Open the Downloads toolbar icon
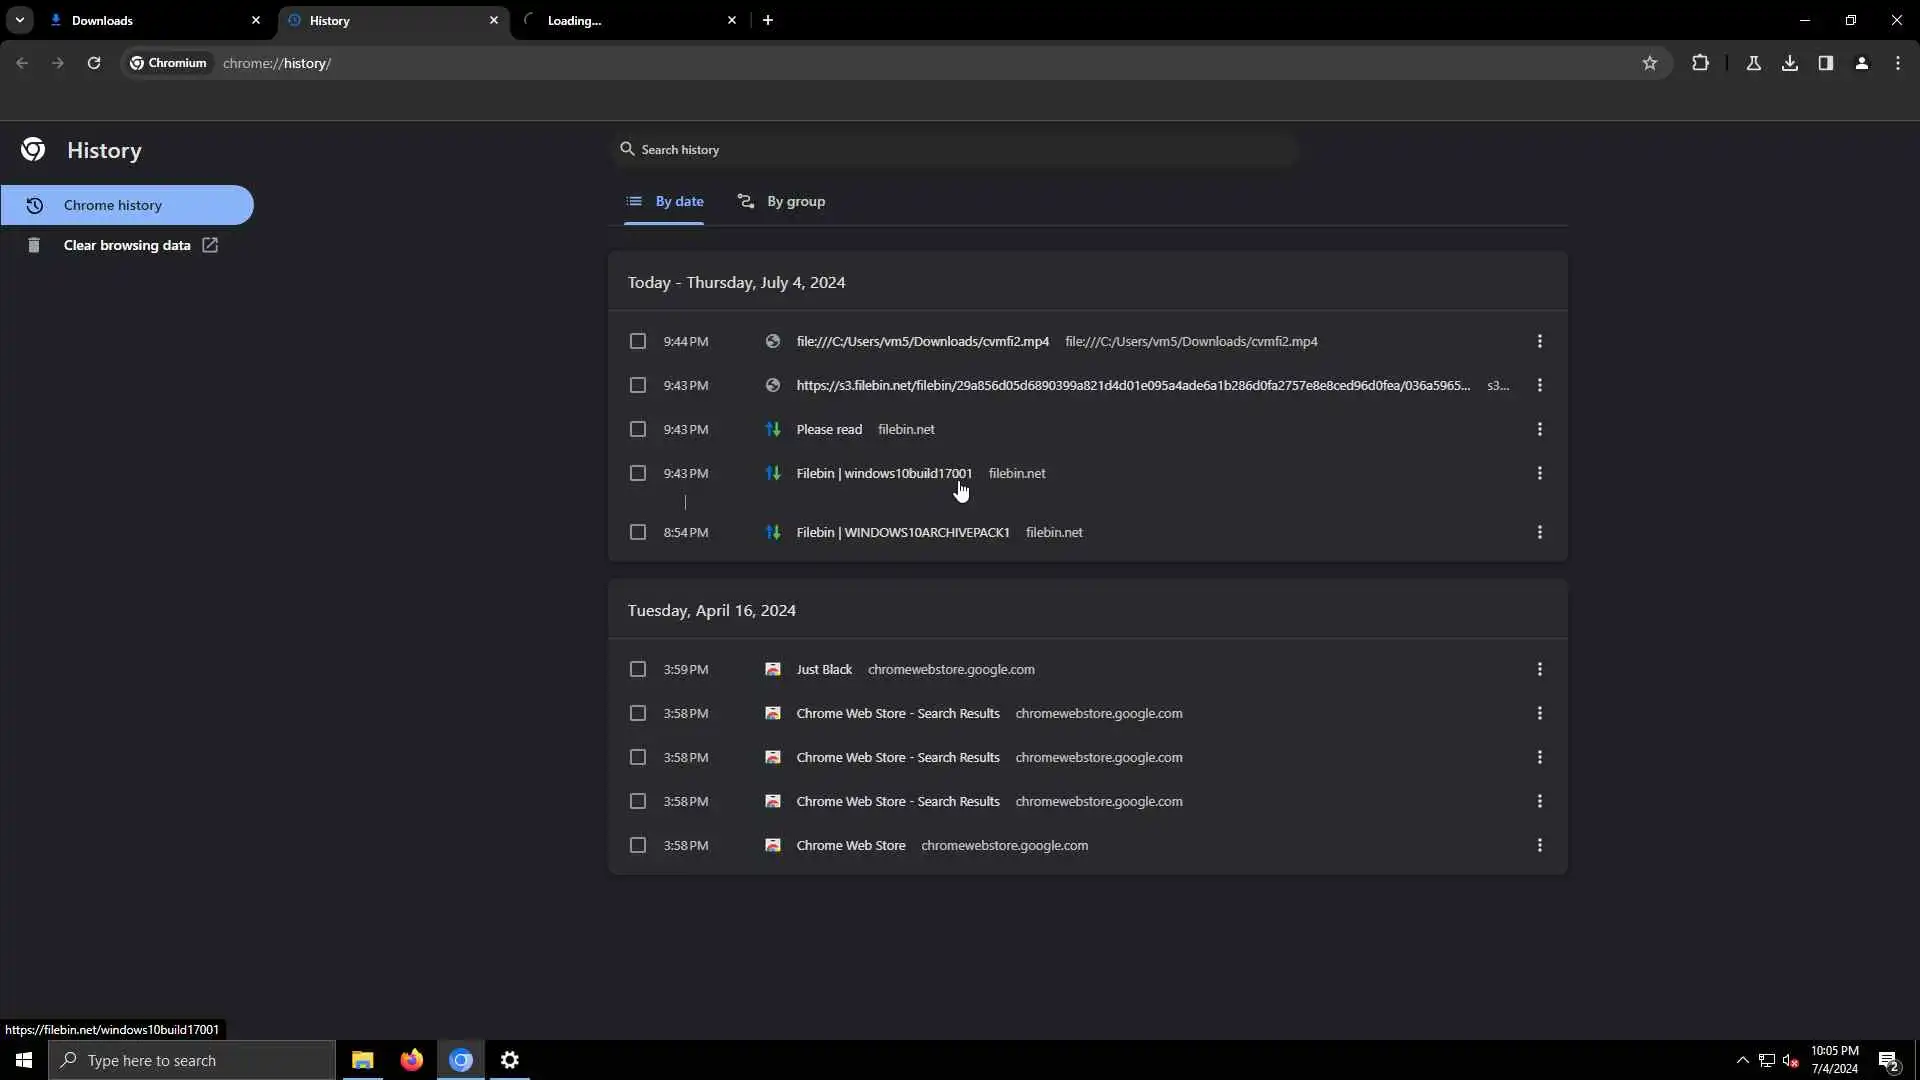This screenshot has width=1920, height=1080. (1790, 63)
